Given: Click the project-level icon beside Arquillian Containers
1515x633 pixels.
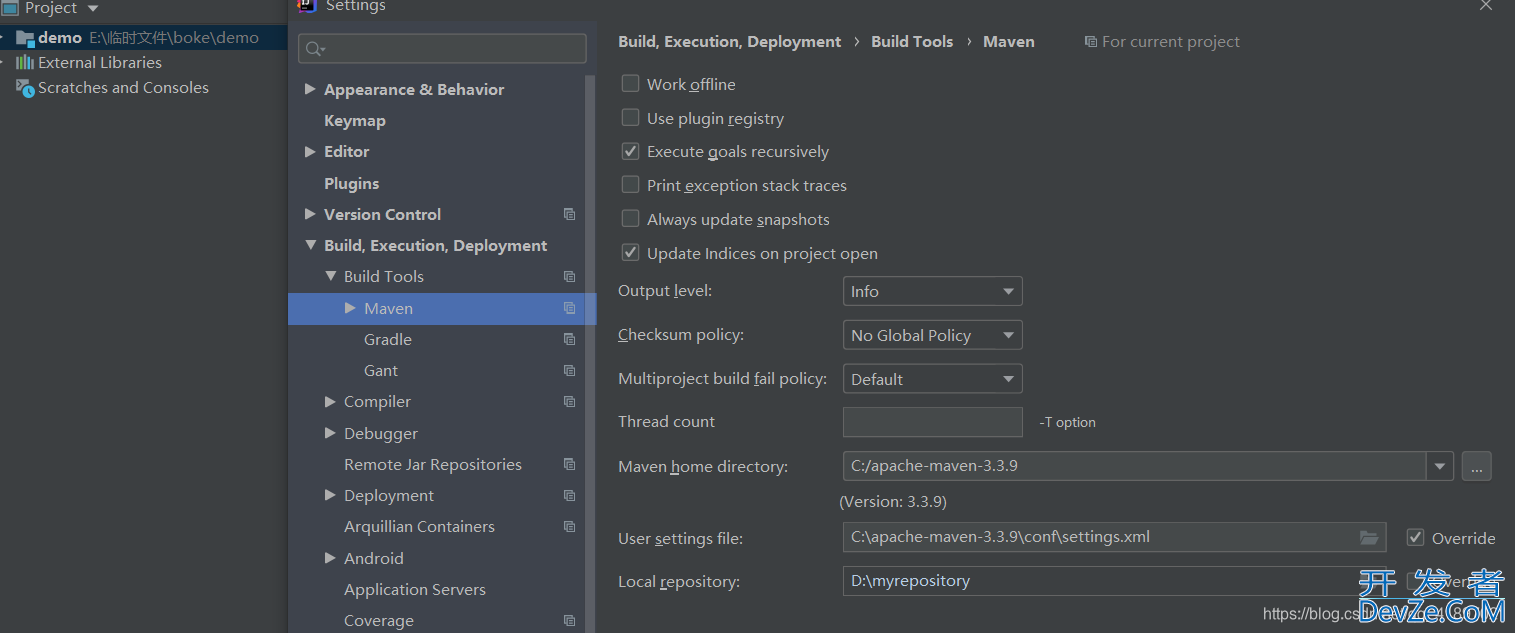Looking at the screenshot, I should pyautogui.click(x=569, y=526).
